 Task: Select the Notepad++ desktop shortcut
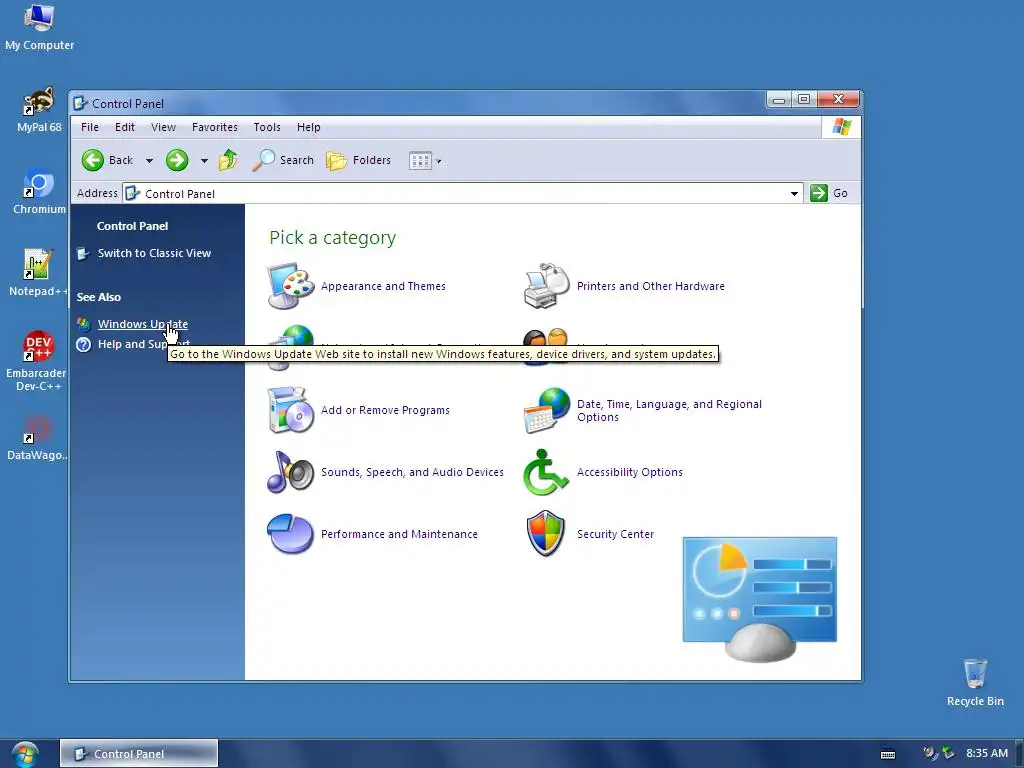[x=37, y=273]
